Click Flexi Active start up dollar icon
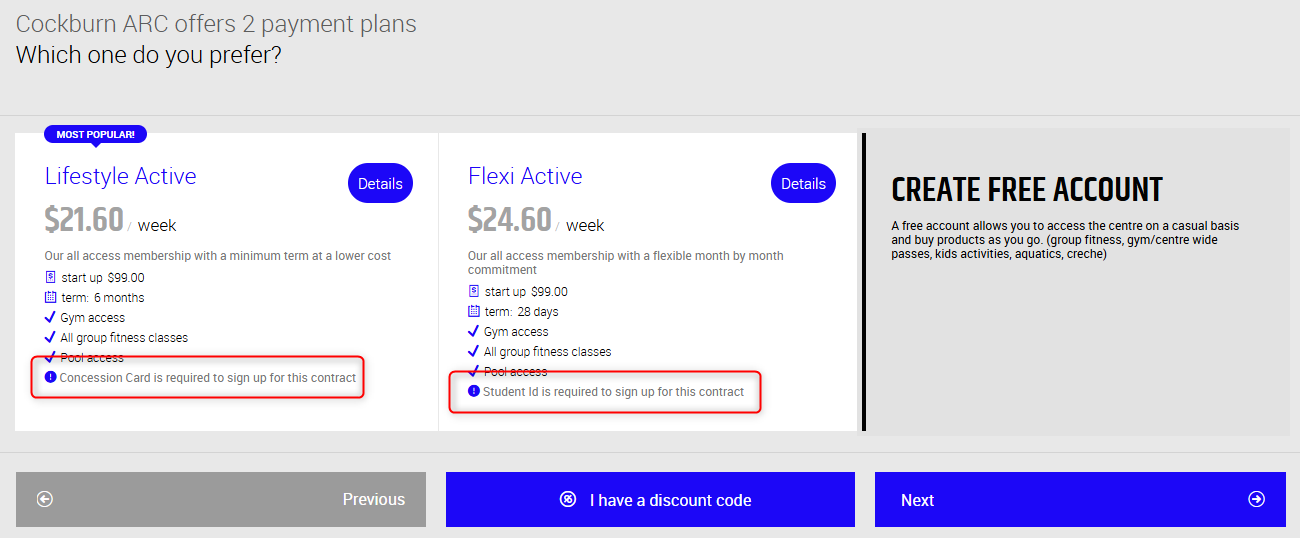 [x=474, y=291]
